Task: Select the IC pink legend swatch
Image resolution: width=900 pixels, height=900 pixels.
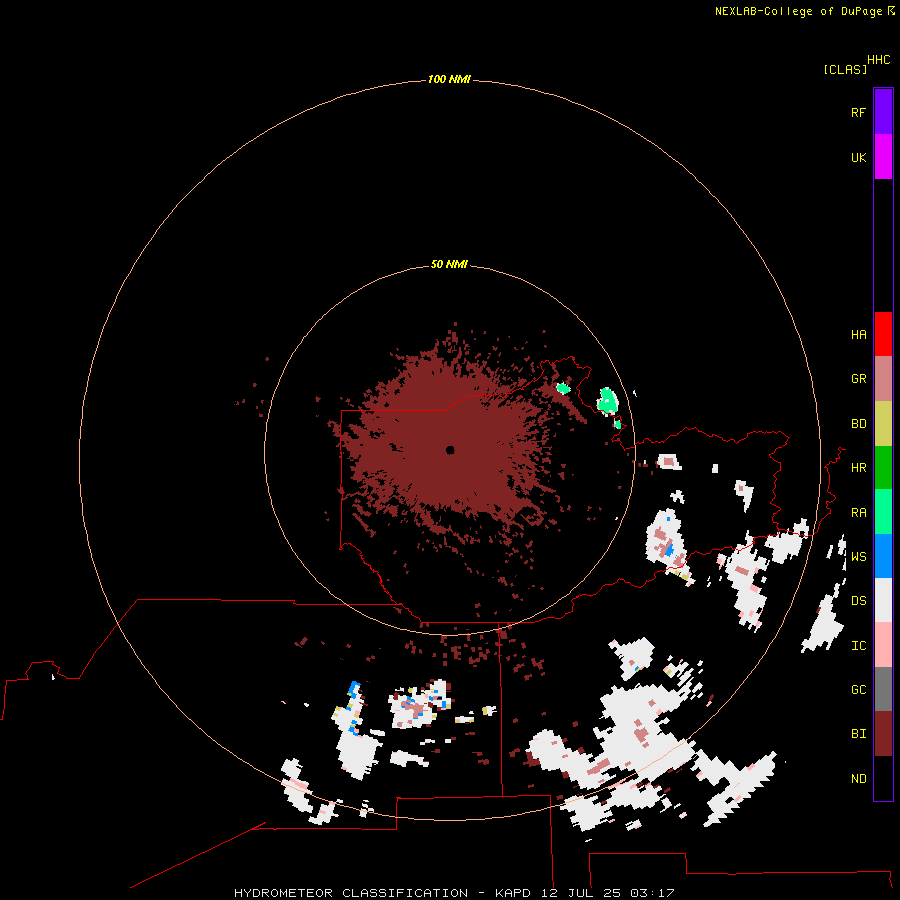Action: [x=883, y=645]
